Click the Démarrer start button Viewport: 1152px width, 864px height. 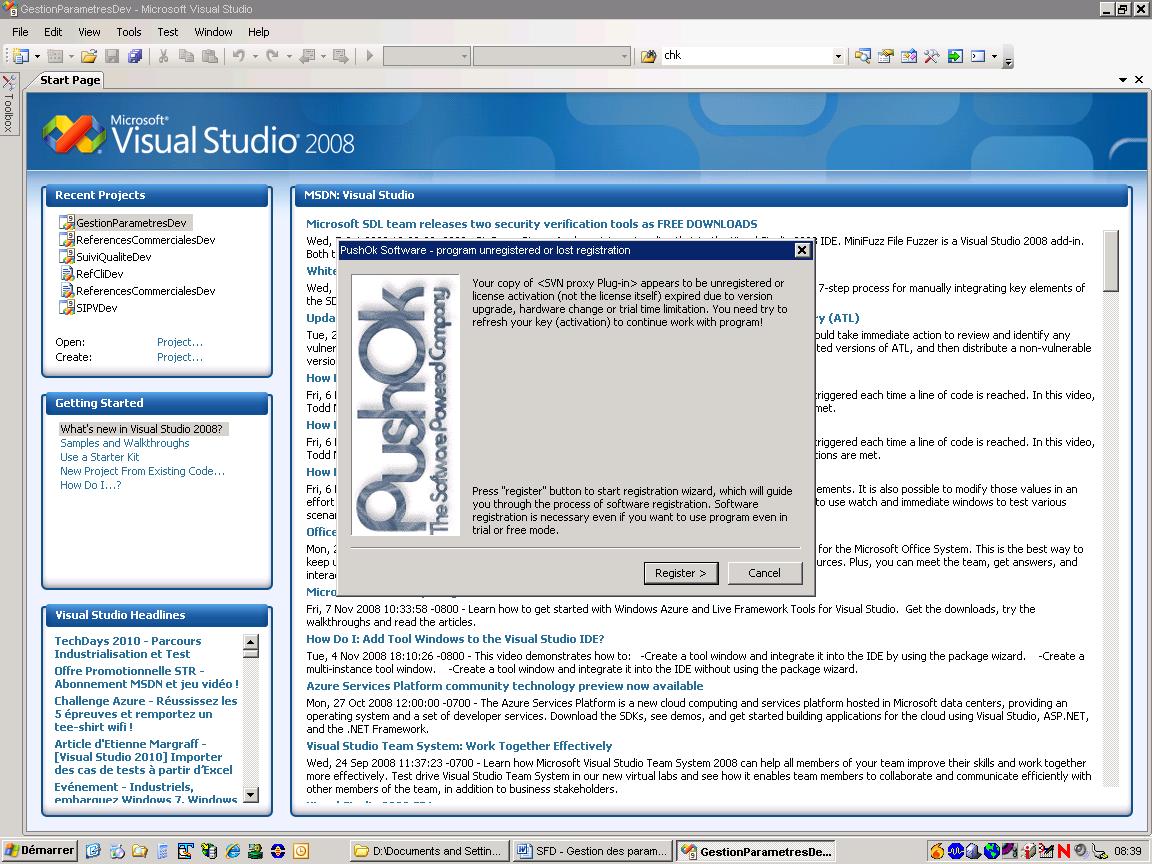tap(39, 851)
